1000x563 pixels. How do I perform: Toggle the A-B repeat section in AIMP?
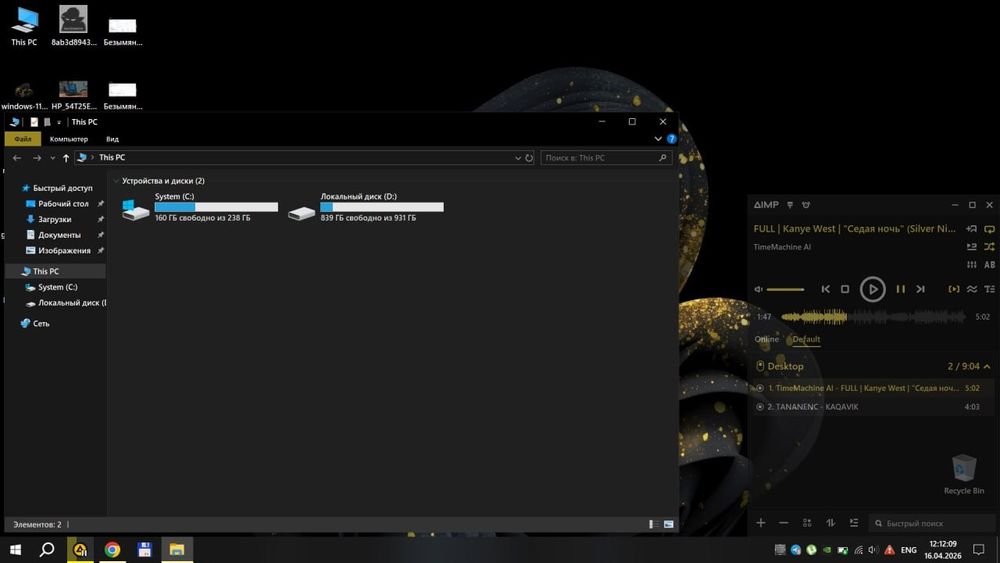point(989,265)
